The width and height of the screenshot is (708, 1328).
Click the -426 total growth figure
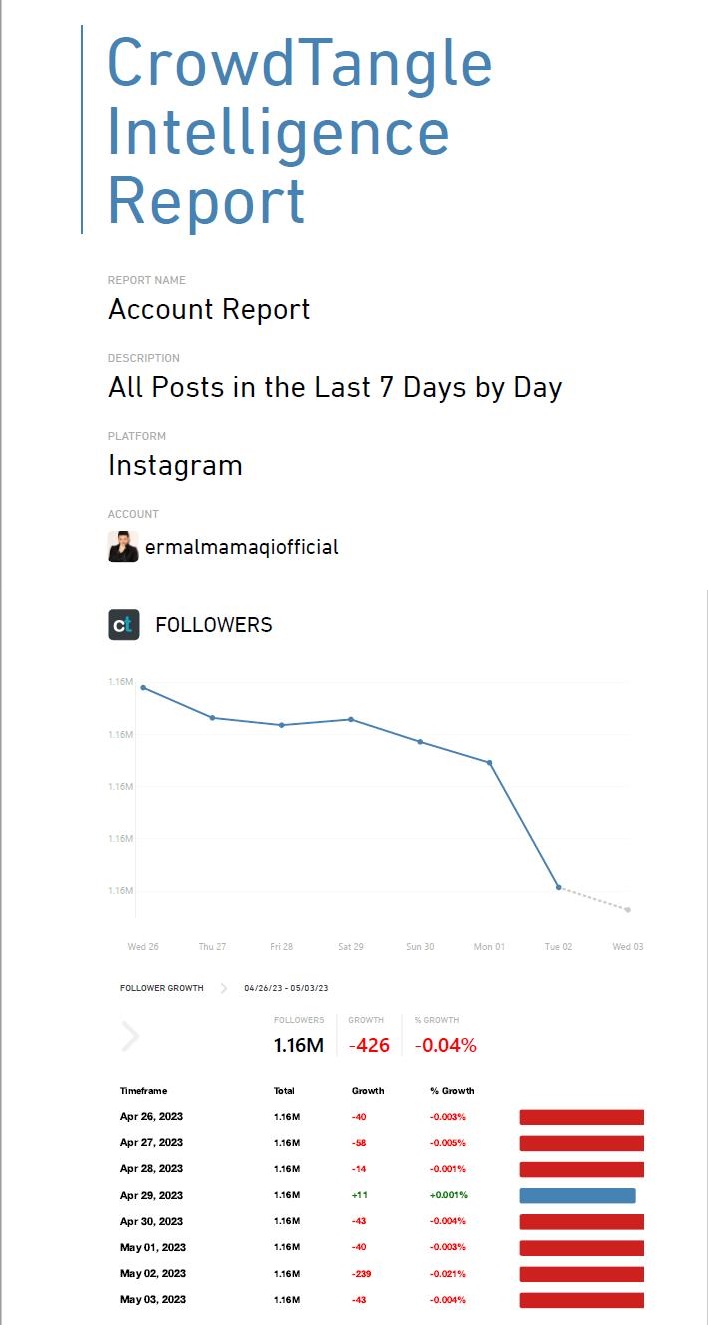coord(369,1046)
